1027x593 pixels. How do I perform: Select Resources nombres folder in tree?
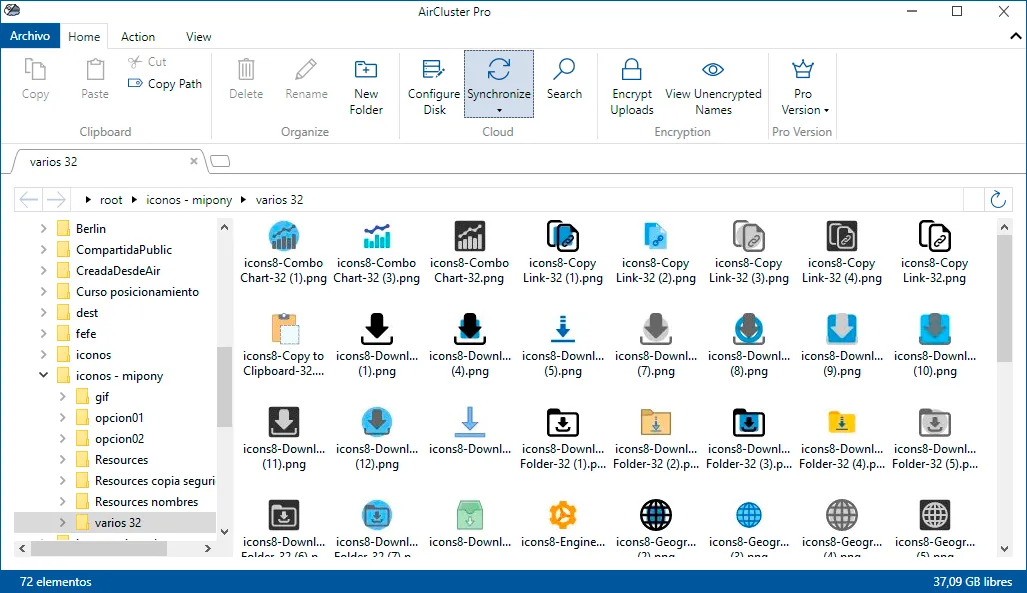click(x=146, y=501)
